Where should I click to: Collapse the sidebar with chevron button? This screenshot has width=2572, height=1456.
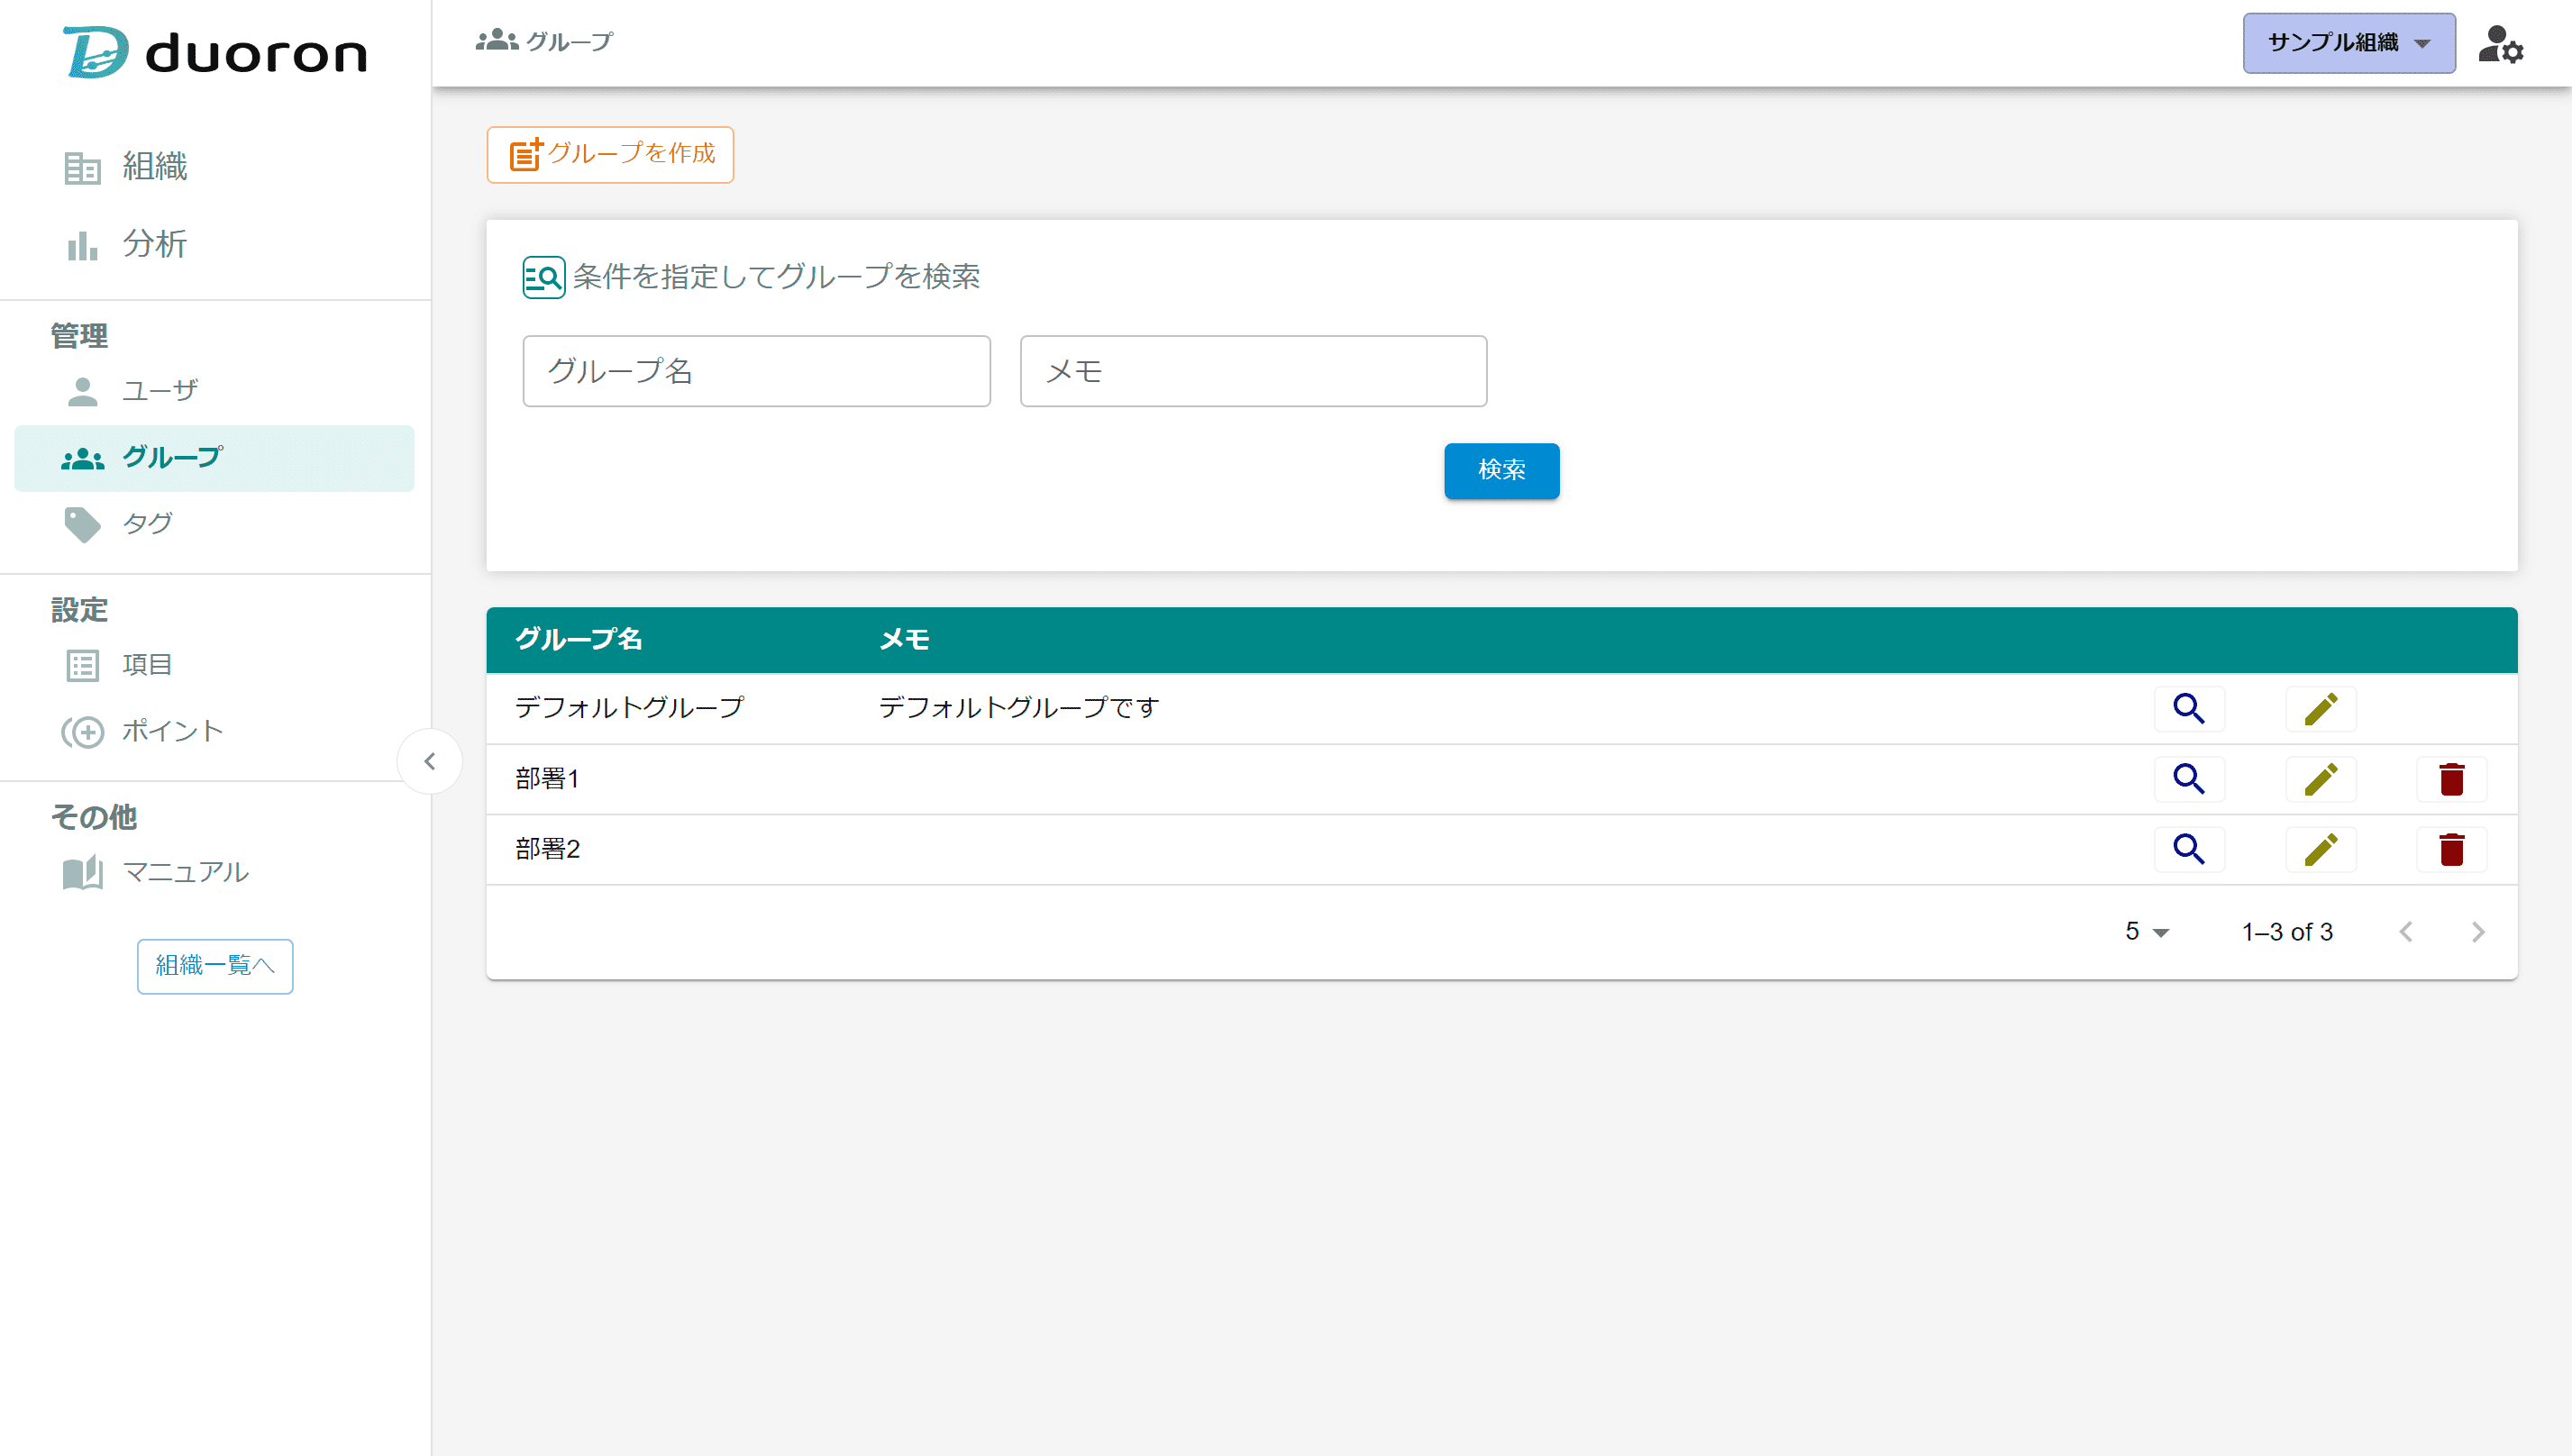(x=430, y=762)
